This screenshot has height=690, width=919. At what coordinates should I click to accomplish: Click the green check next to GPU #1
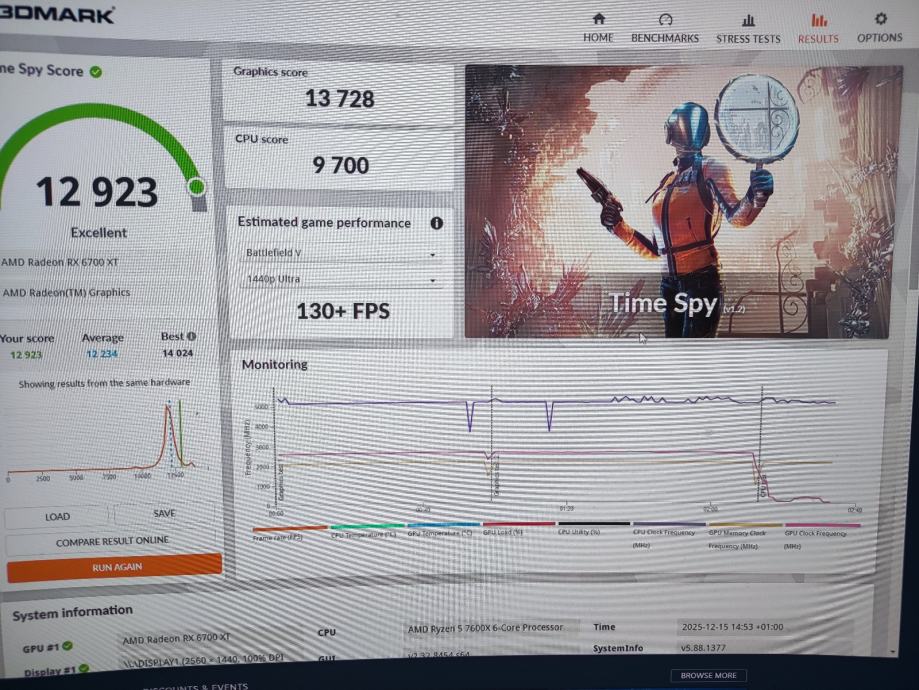67,646
